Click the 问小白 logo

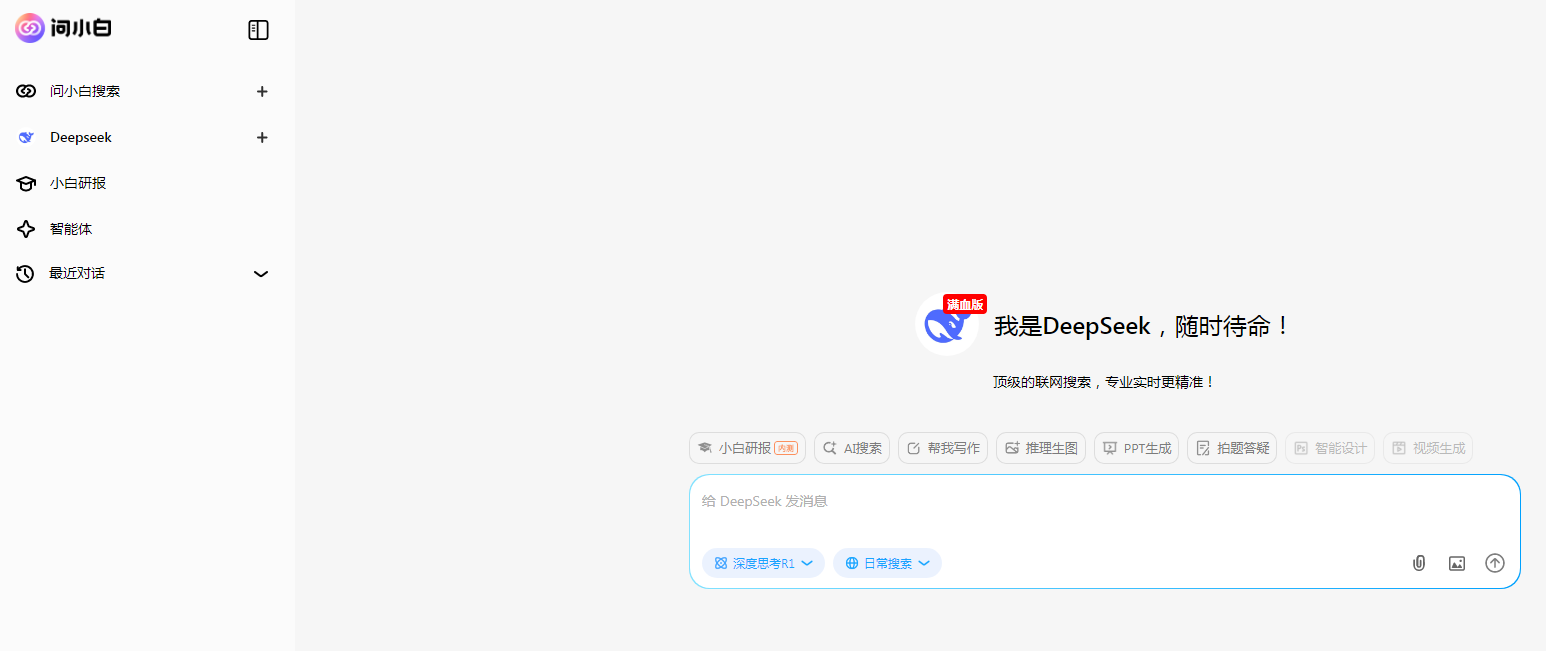click(x=62, y=29)
